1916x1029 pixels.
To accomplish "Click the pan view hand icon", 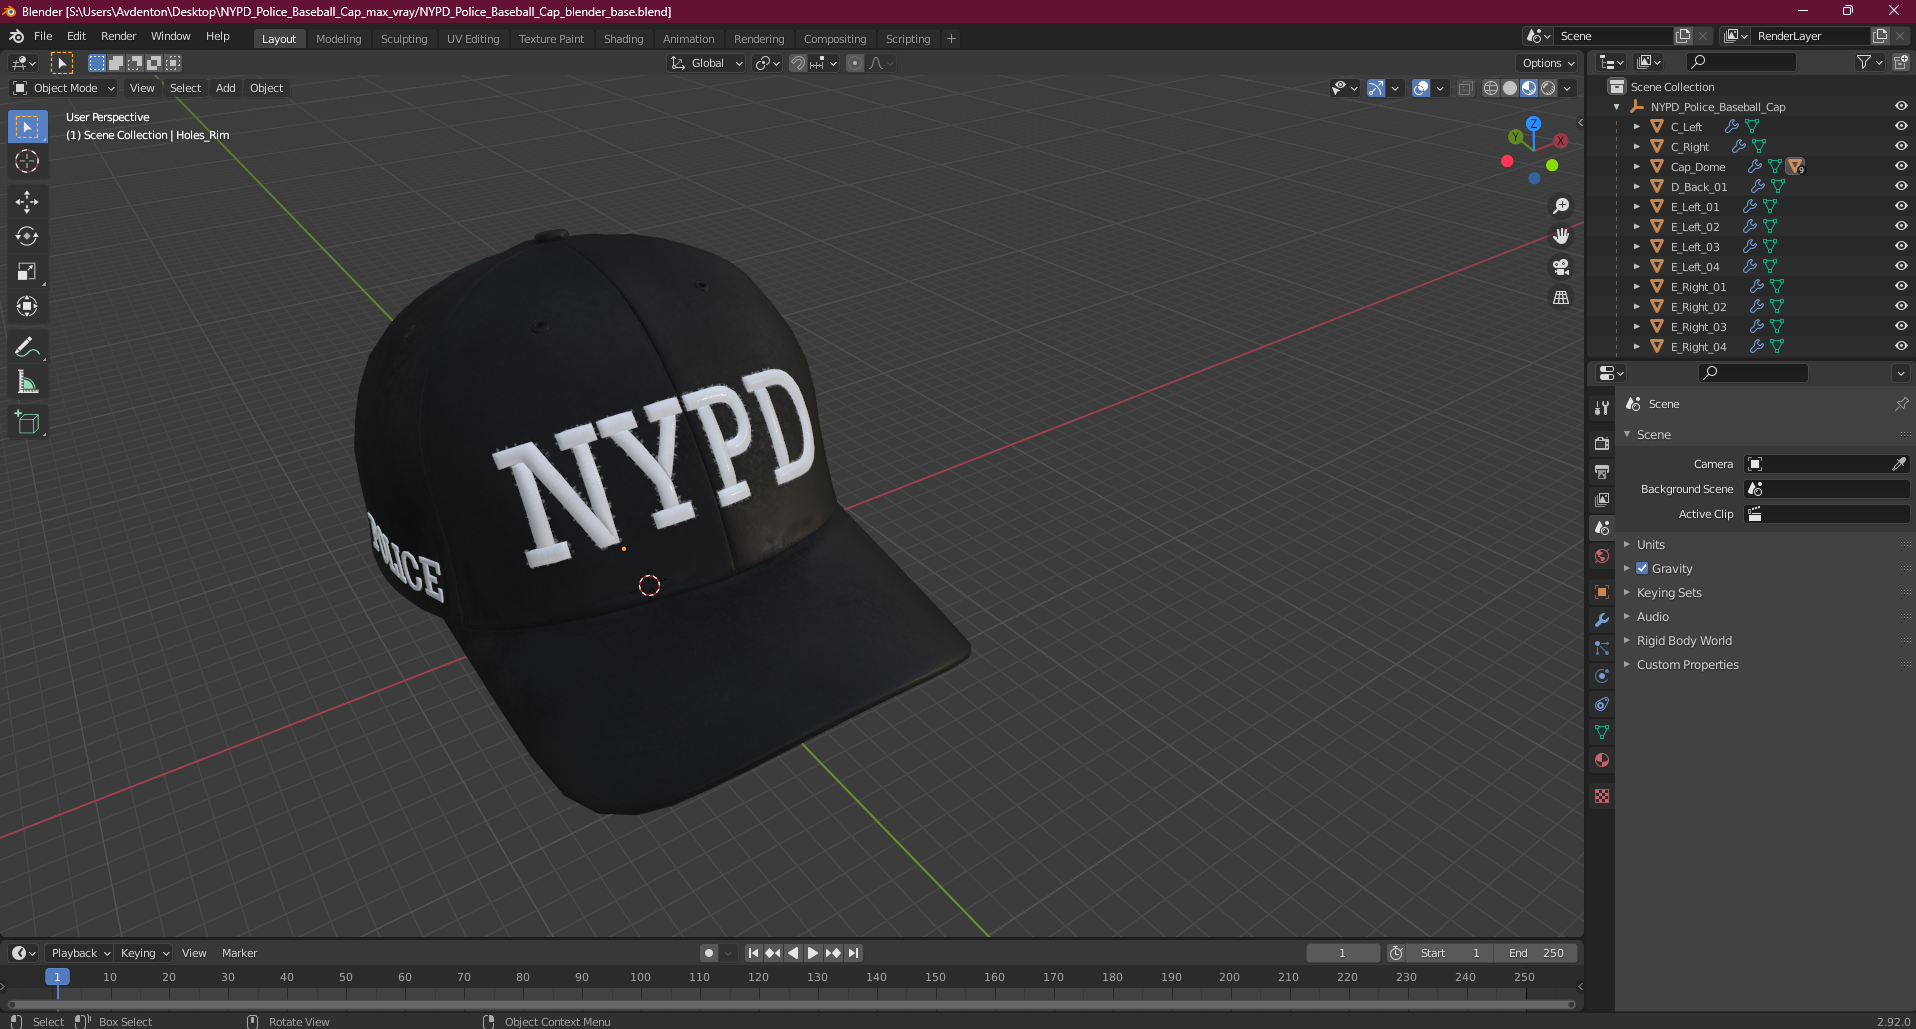I will pyautogui.click(x=1560, y=237).
